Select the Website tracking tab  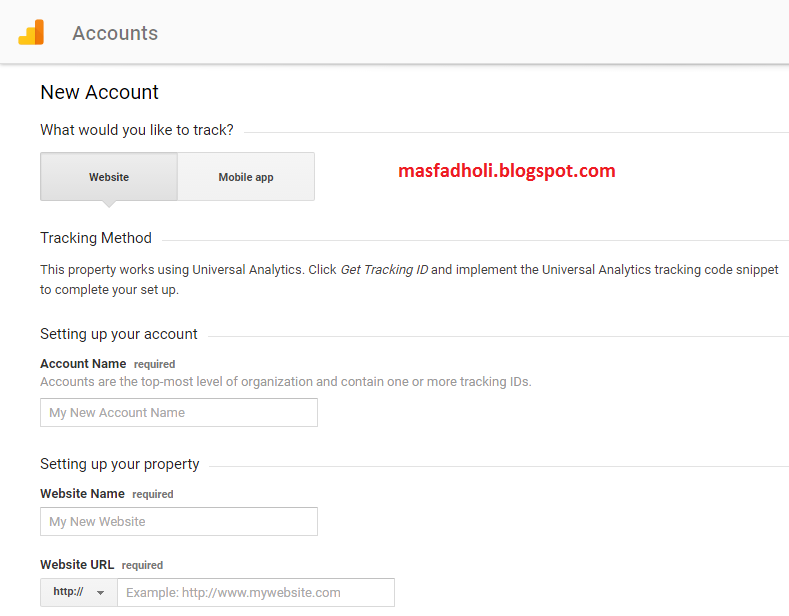pos(109,177)
